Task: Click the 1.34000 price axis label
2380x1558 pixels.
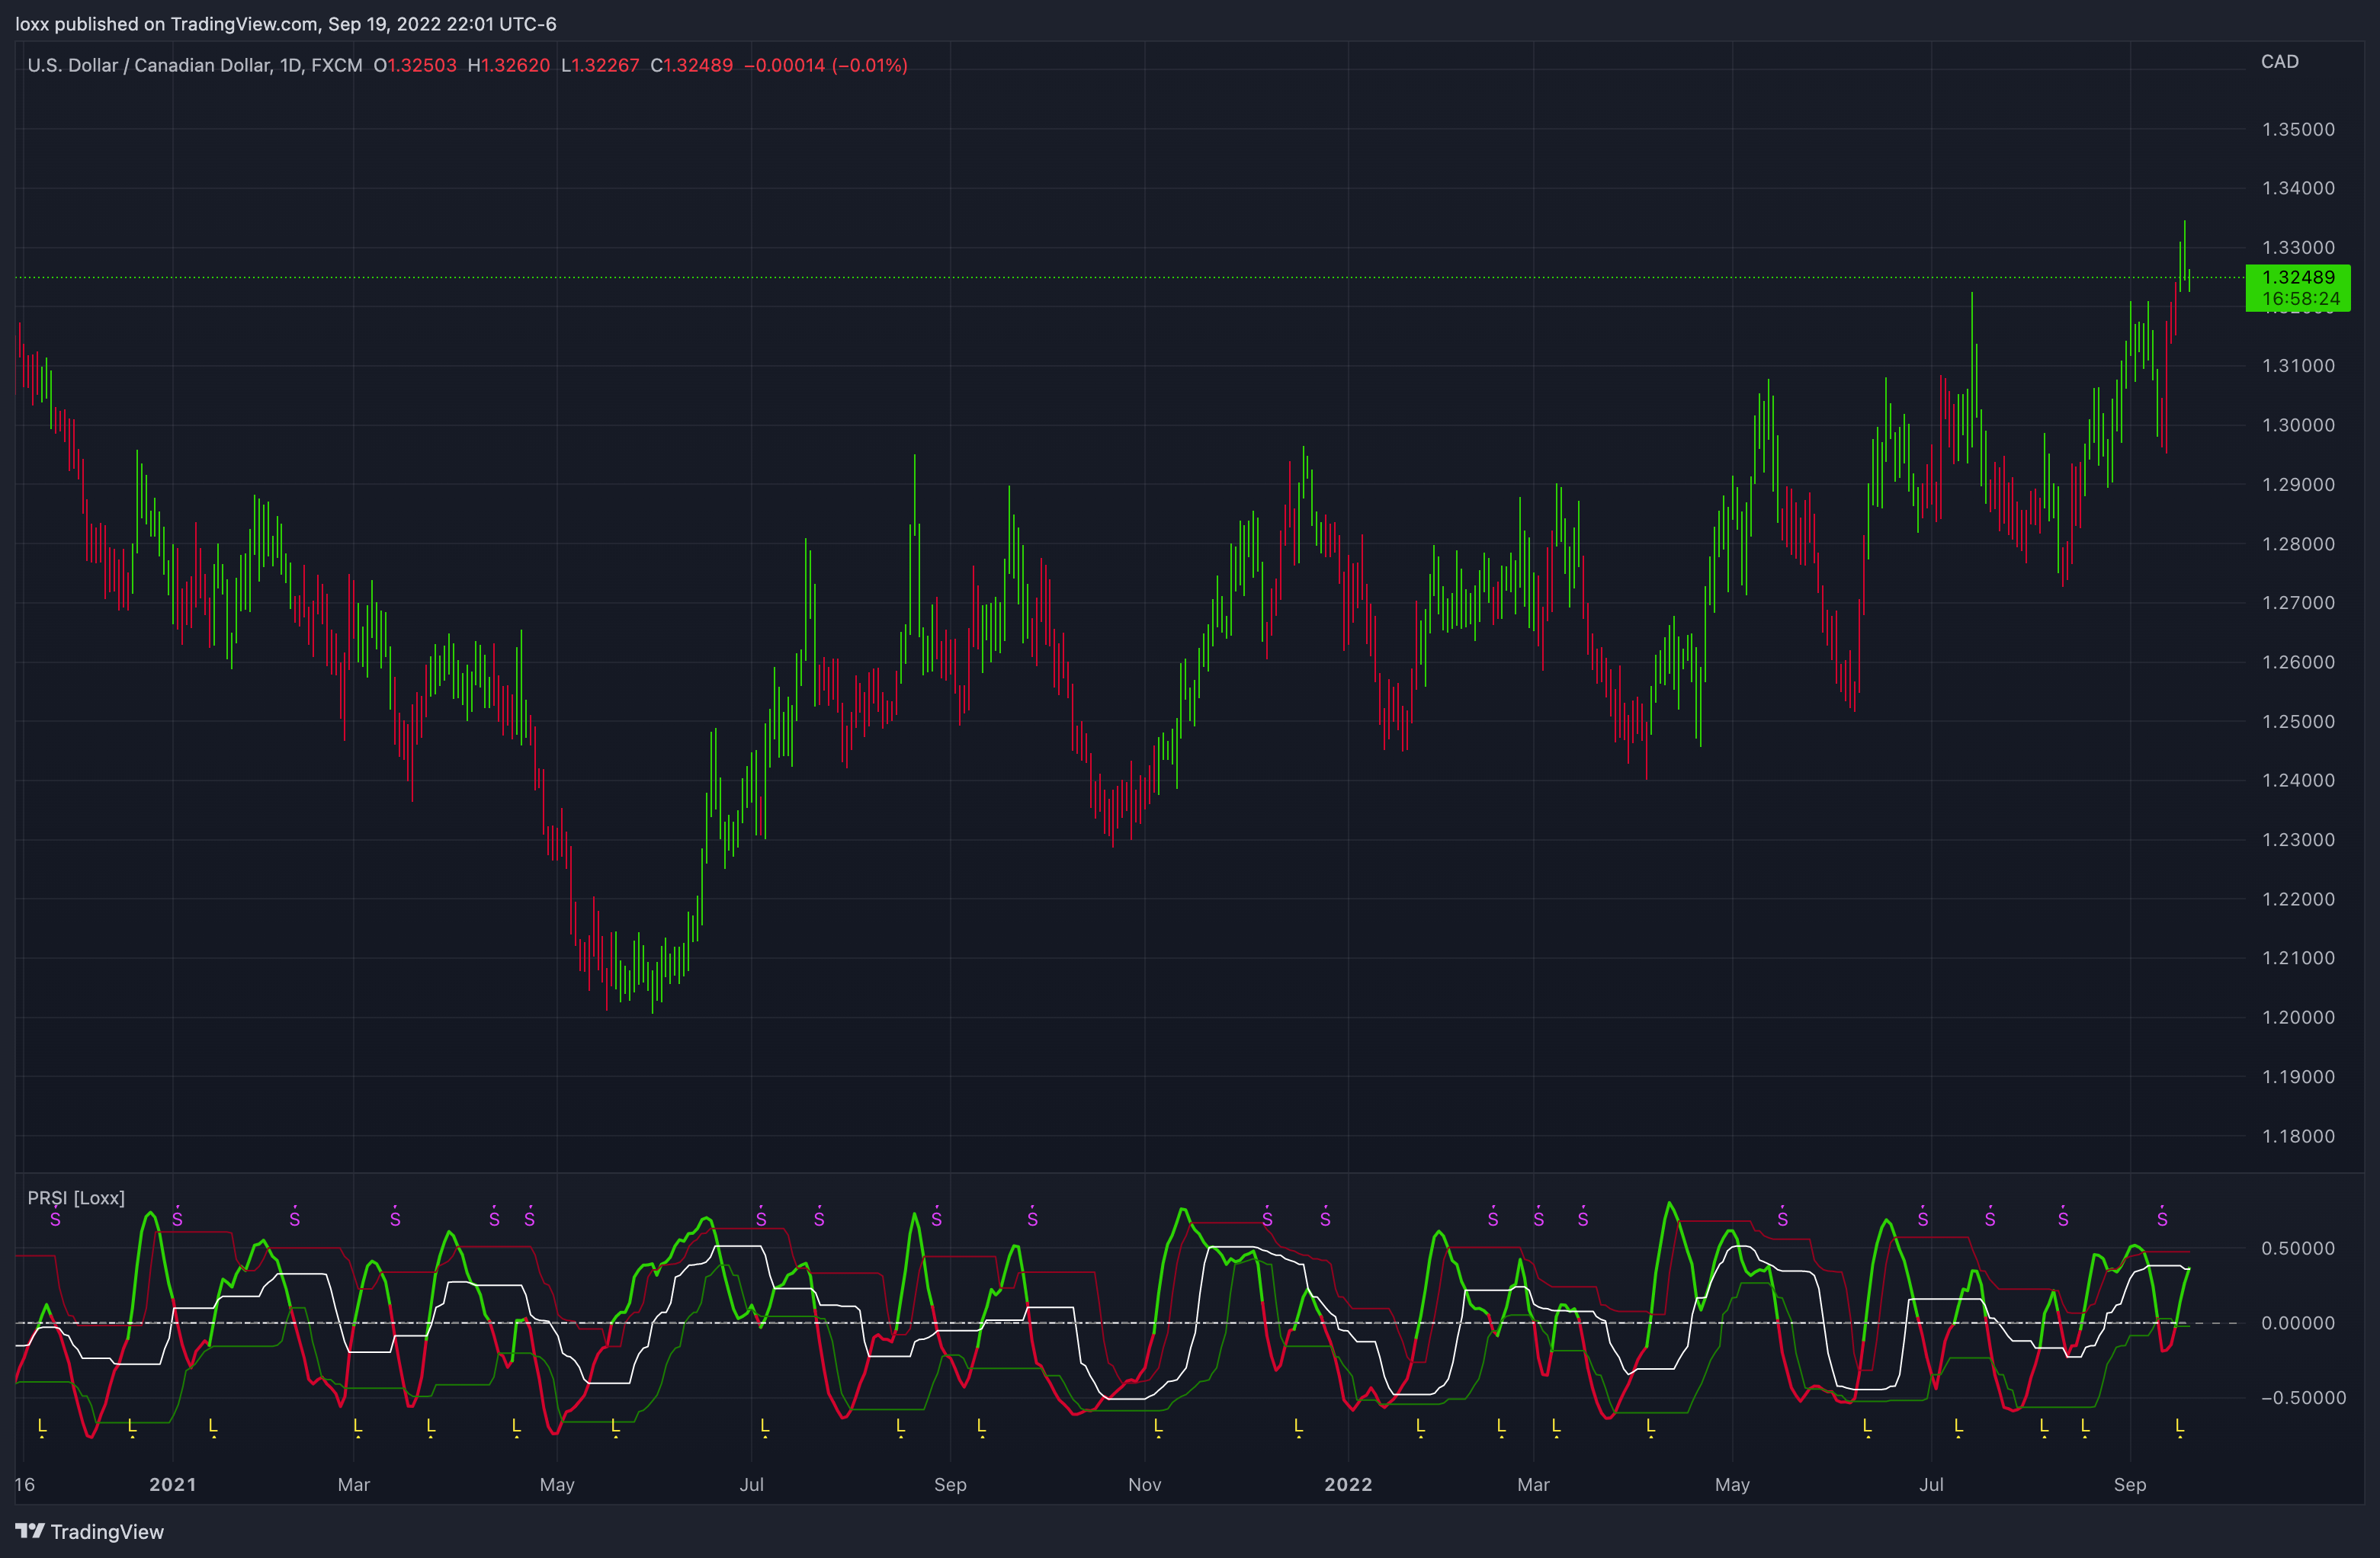Action: click(x=2299, y=188)
